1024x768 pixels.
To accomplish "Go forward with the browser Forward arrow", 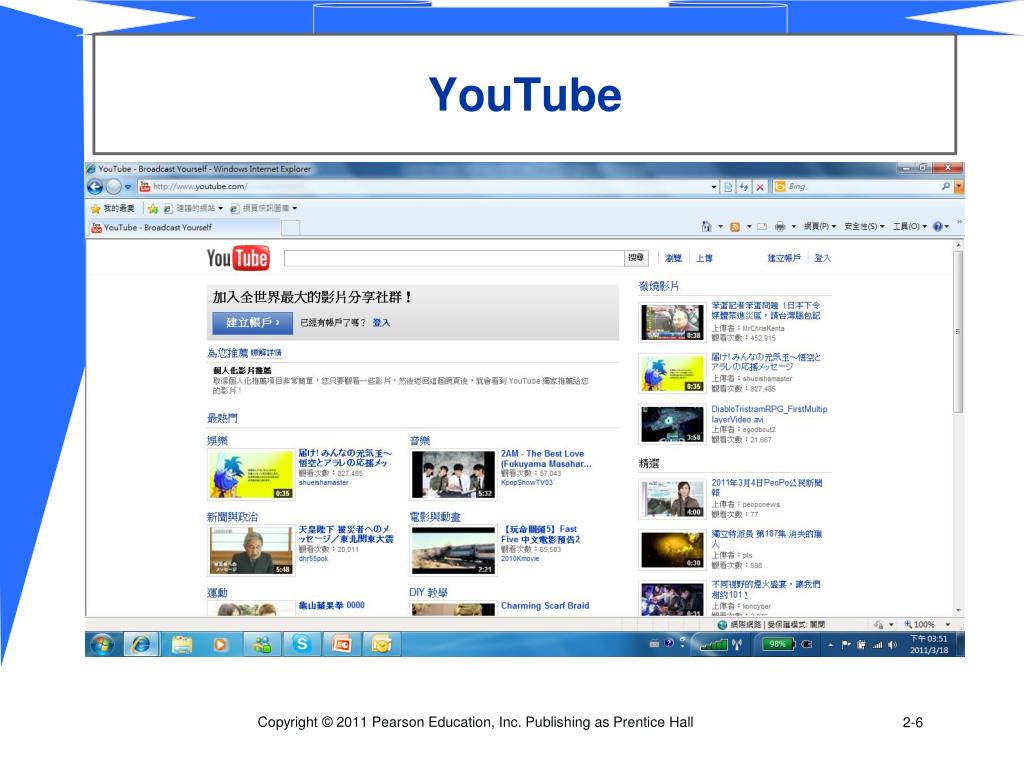I will (x=114, y=187).
